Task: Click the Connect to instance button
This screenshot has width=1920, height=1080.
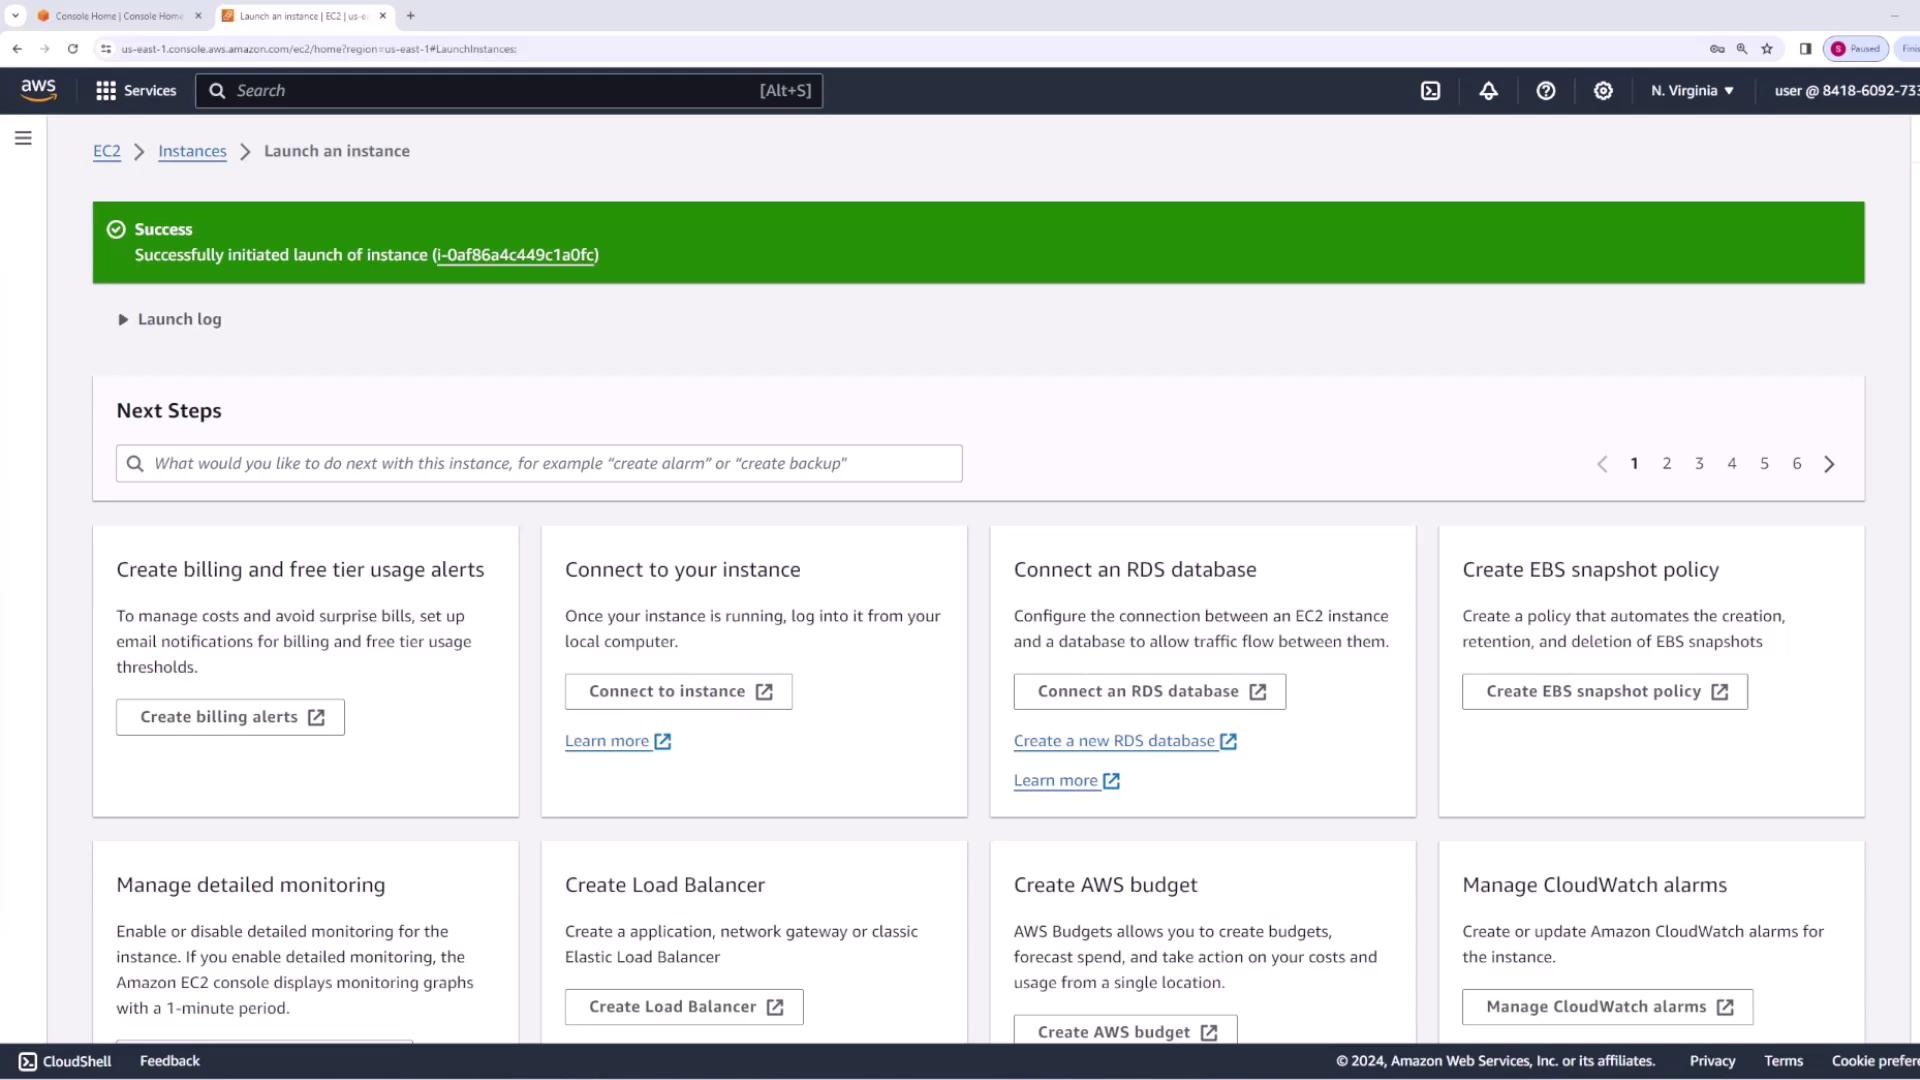Action: tap(678, 692)
